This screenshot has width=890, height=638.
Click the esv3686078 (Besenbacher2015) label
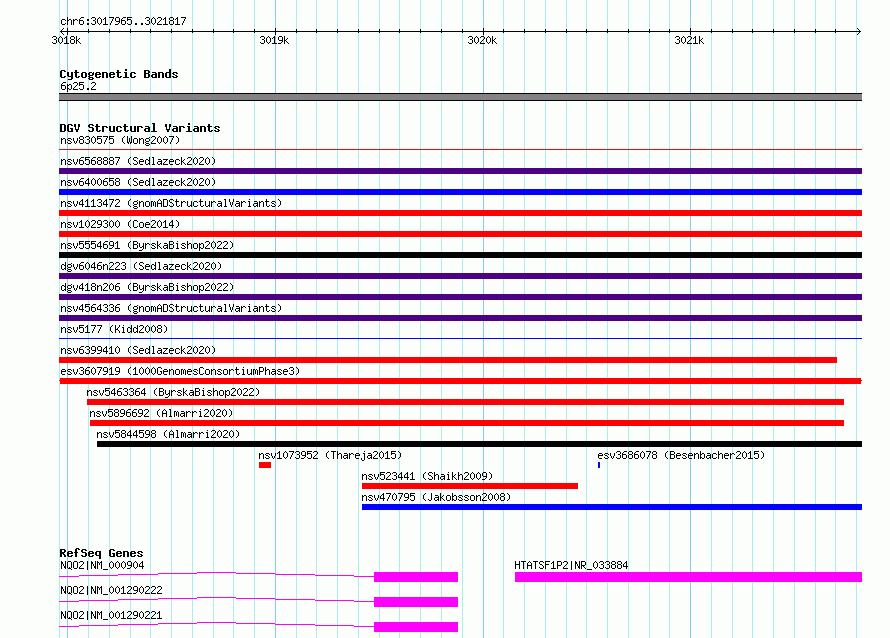pyautogui.click(x=680, y=455)
